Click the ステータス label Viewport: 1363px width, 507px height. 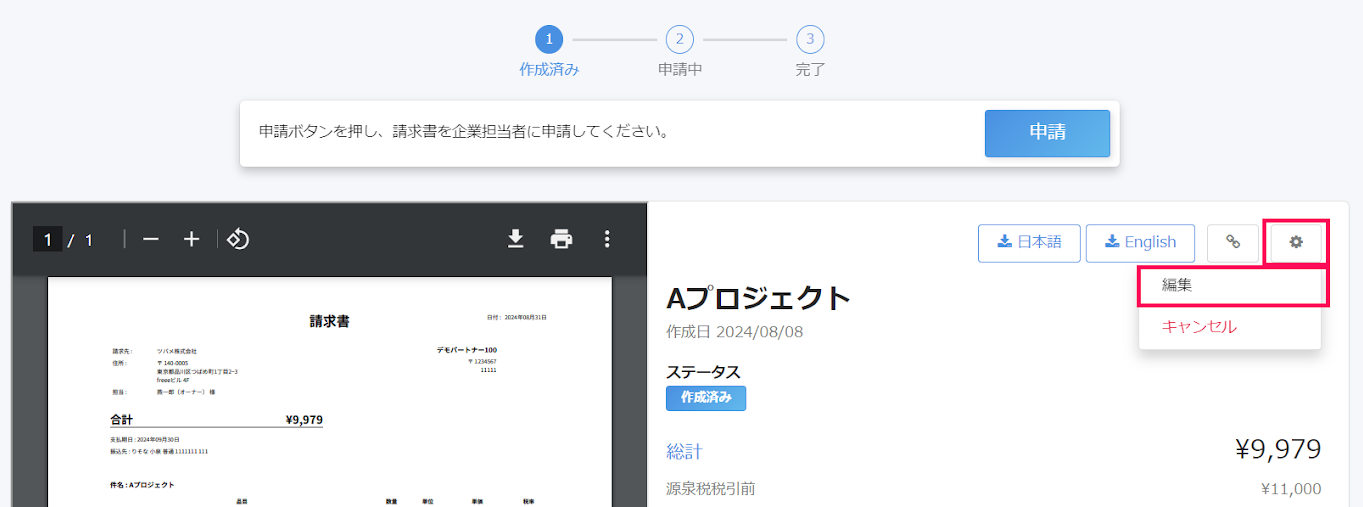(704, 372)
